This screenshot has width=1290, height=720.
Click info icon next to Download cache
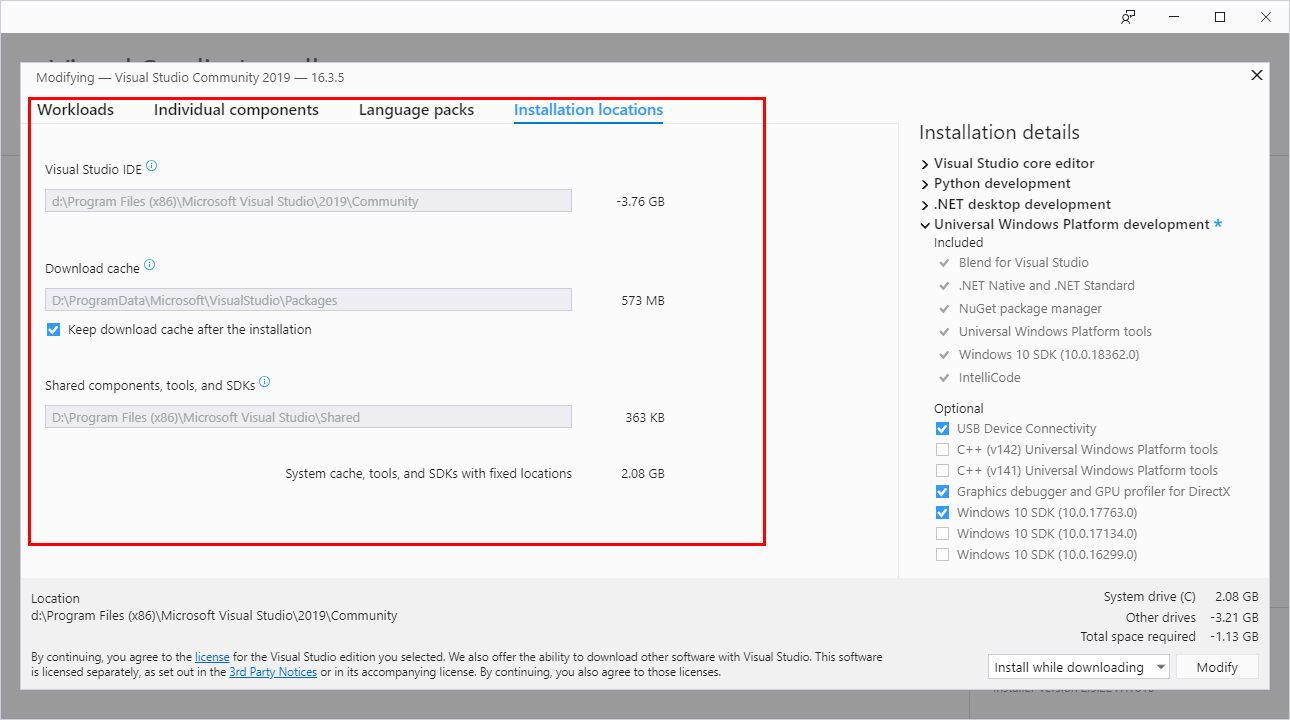click(x=150, y=265)
